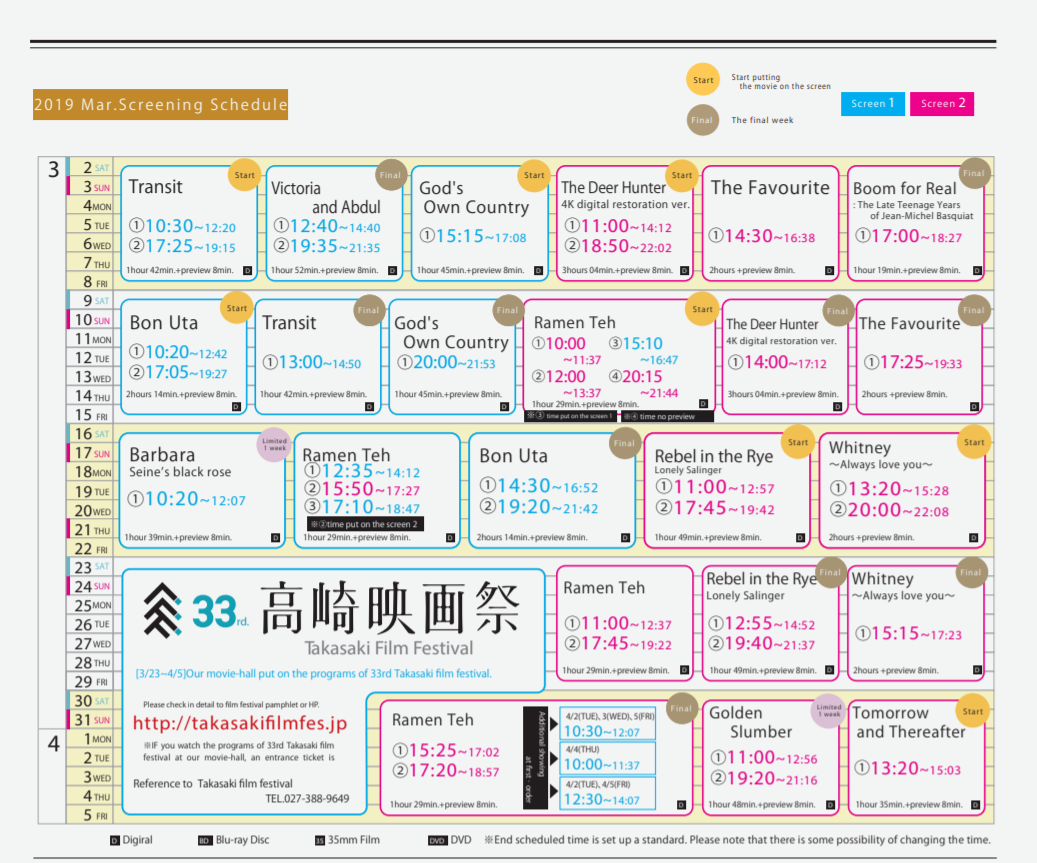This screenshot has width=1037, height=863.
Task: Click the 16 SAT date row
Action: (90, 434)
